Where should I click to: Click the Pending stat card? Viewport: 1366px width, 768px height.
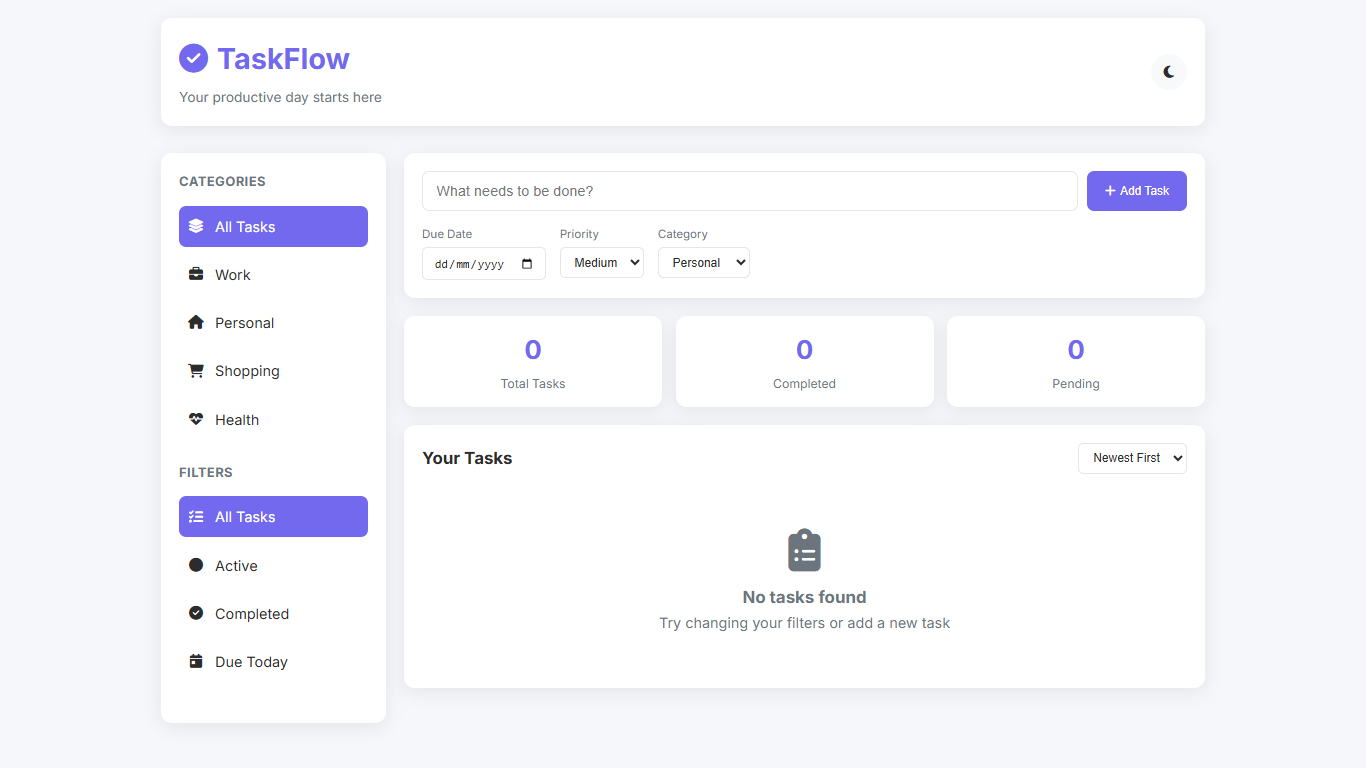click(1076, 362)
